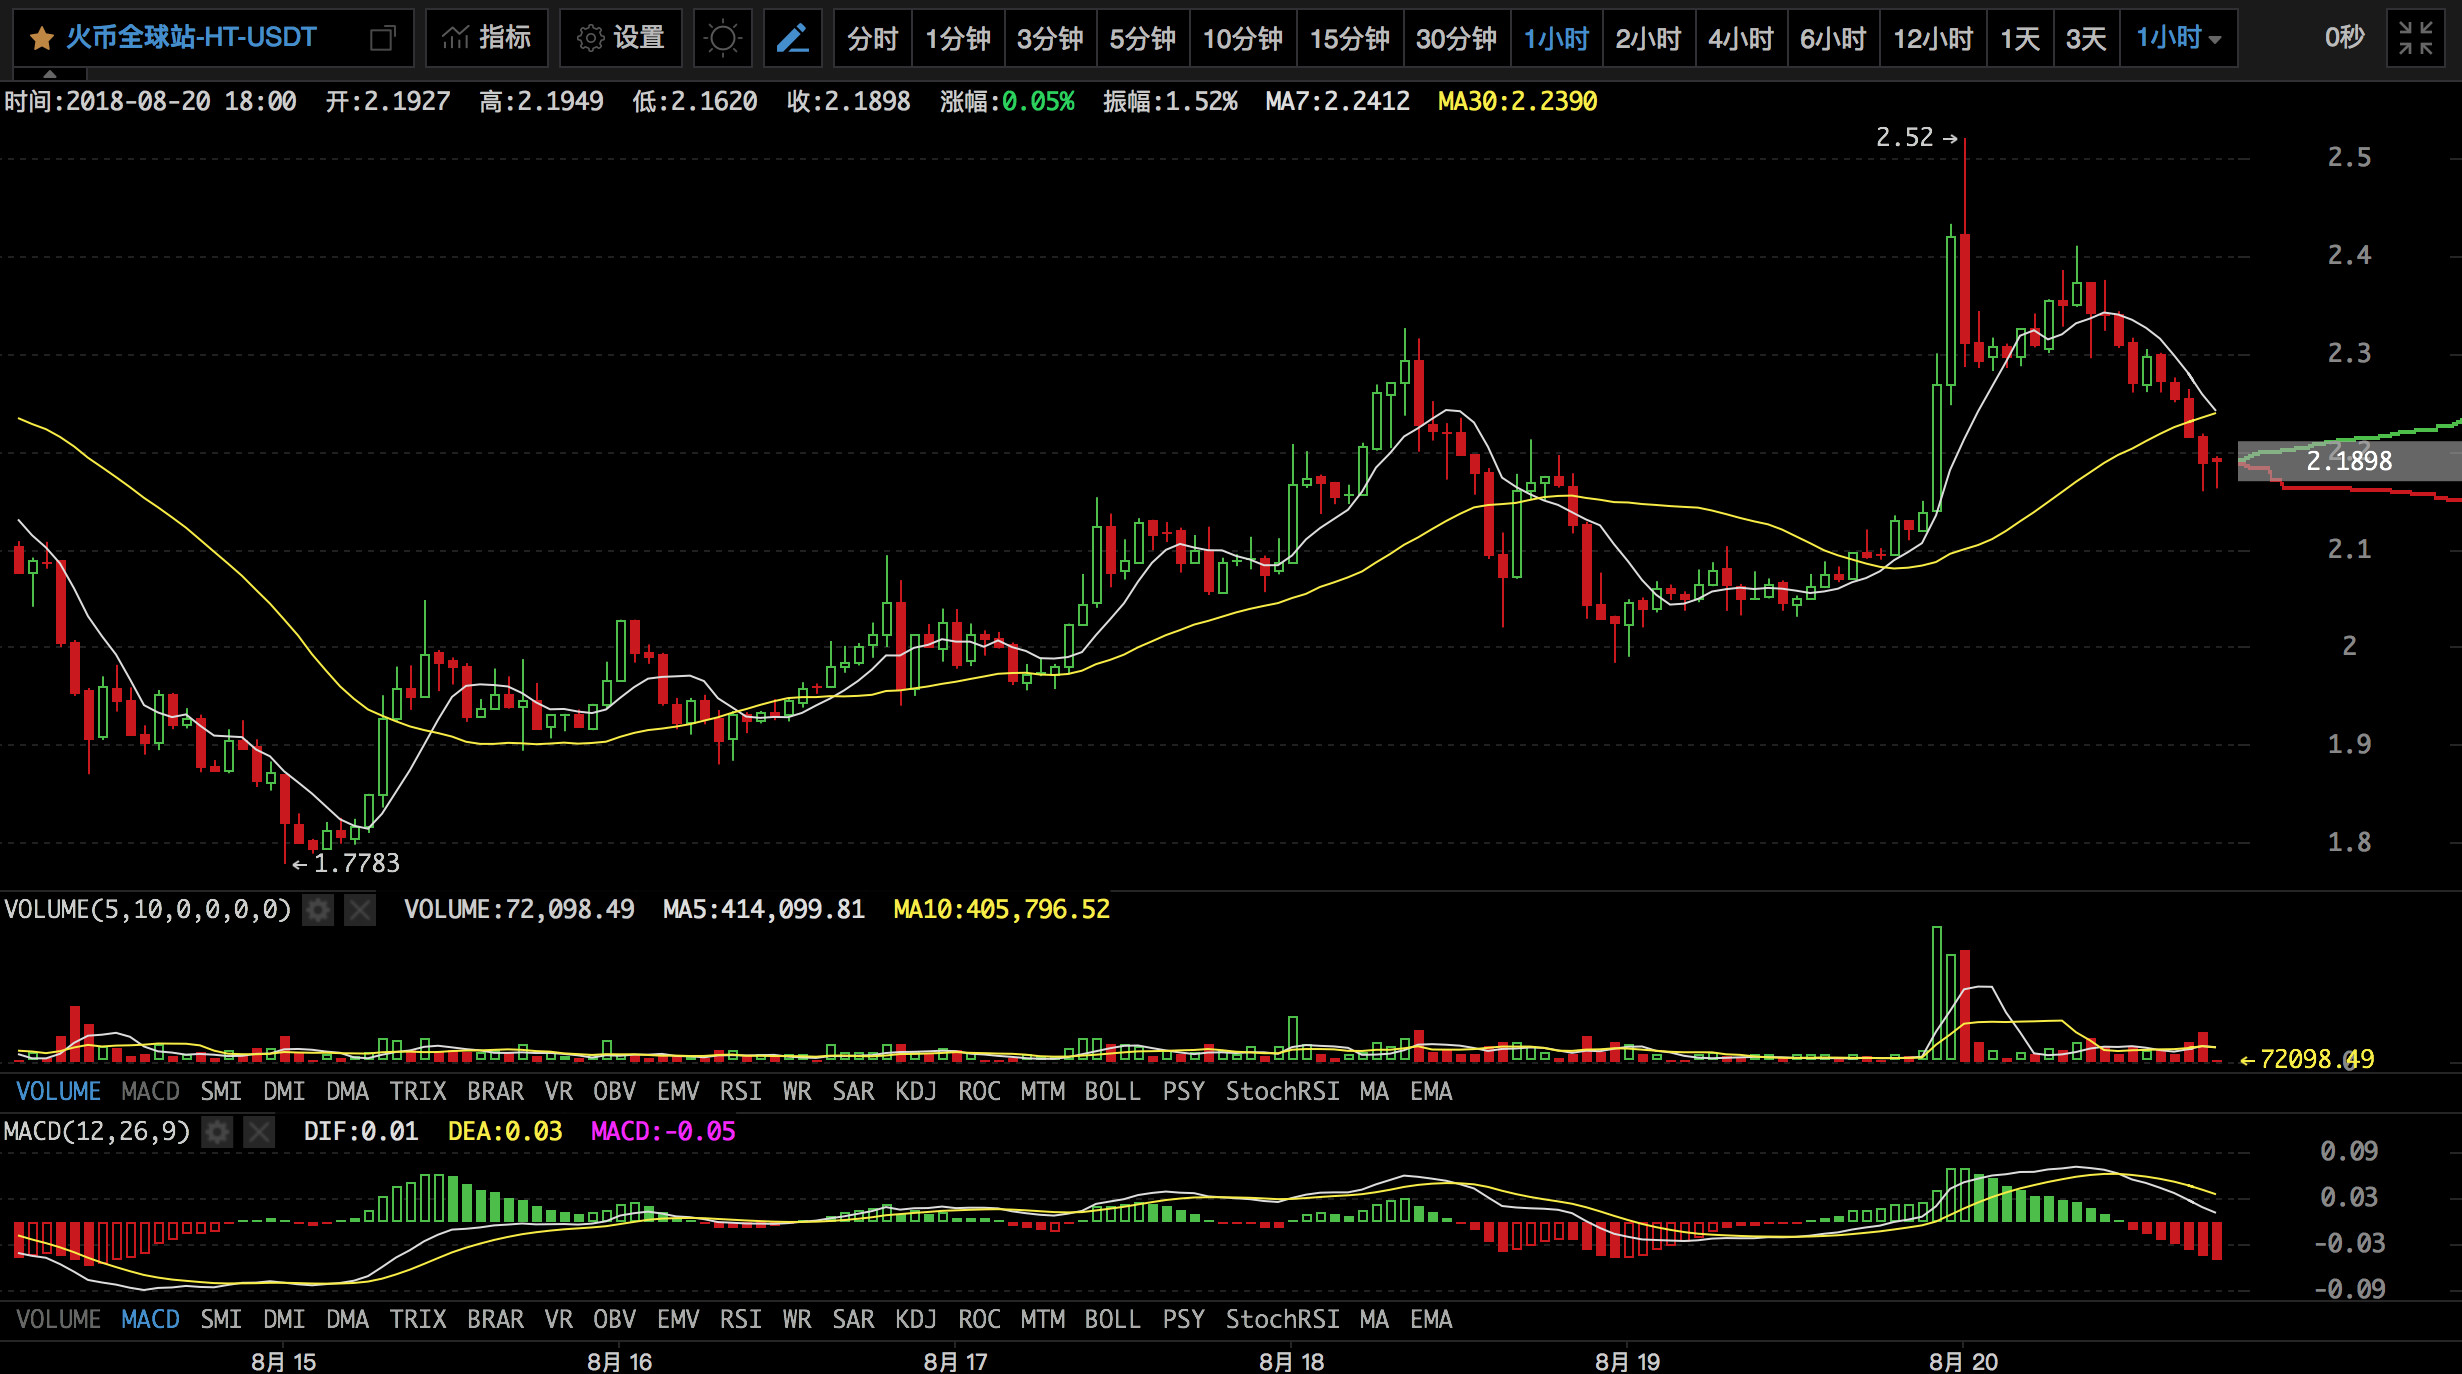The width and height of the screenshot is (2462, 1374).
Task: Expand the 1小时 interval dropdown
Action: pos(2179,39)
